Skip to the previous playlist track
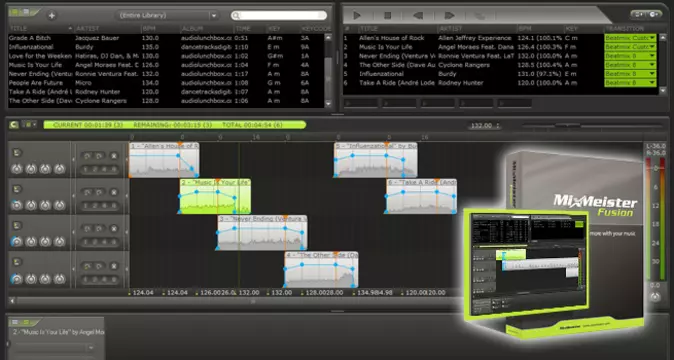This screenshot has height=360, width=674. tap(418, 15)
